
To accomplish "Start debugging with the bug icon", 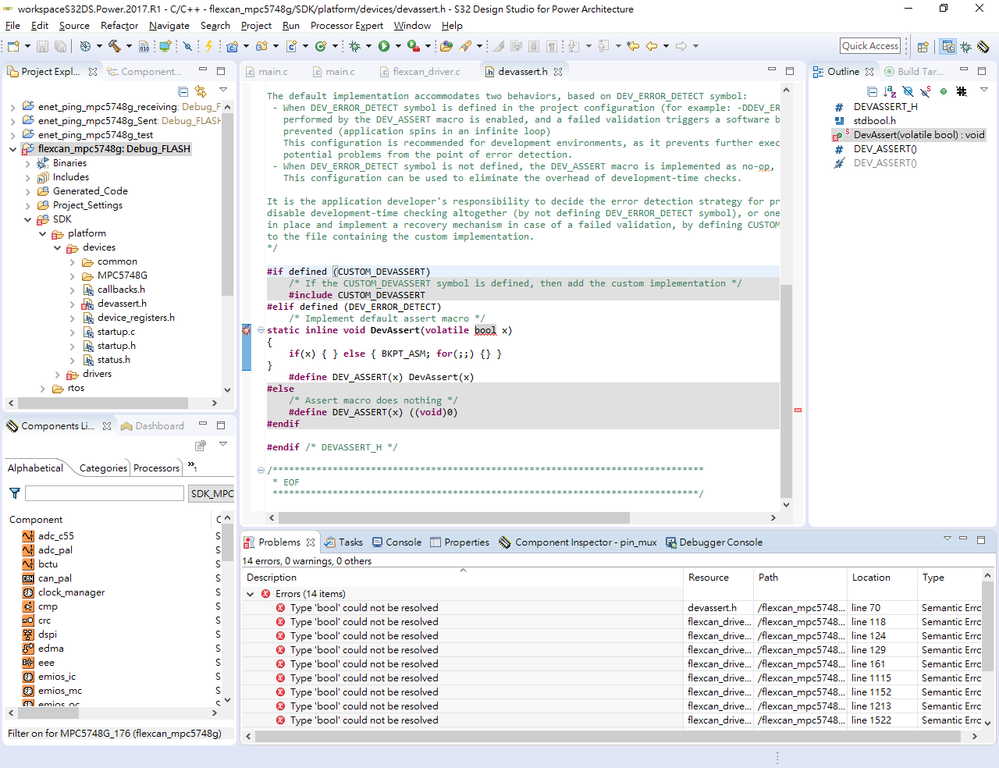I will coord(354,46).
